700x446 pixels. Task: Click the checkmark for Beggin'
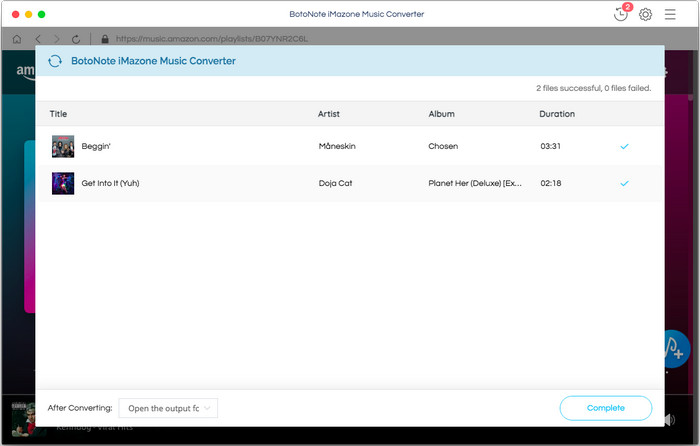pos(624,146)
